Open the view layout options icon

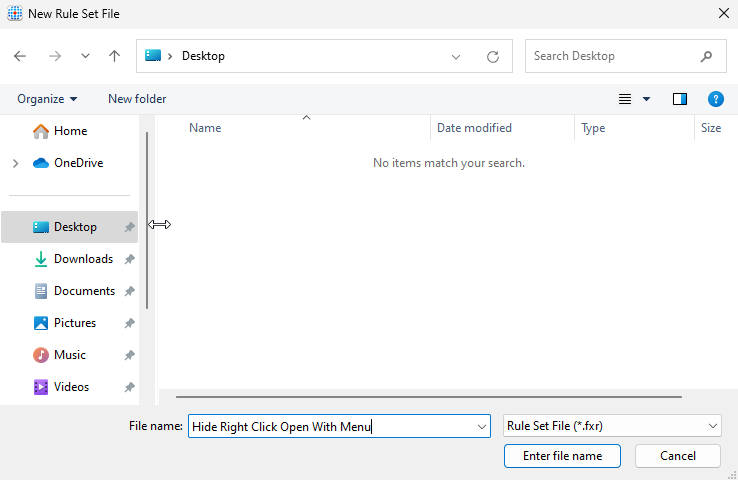(x=626, y=99)
